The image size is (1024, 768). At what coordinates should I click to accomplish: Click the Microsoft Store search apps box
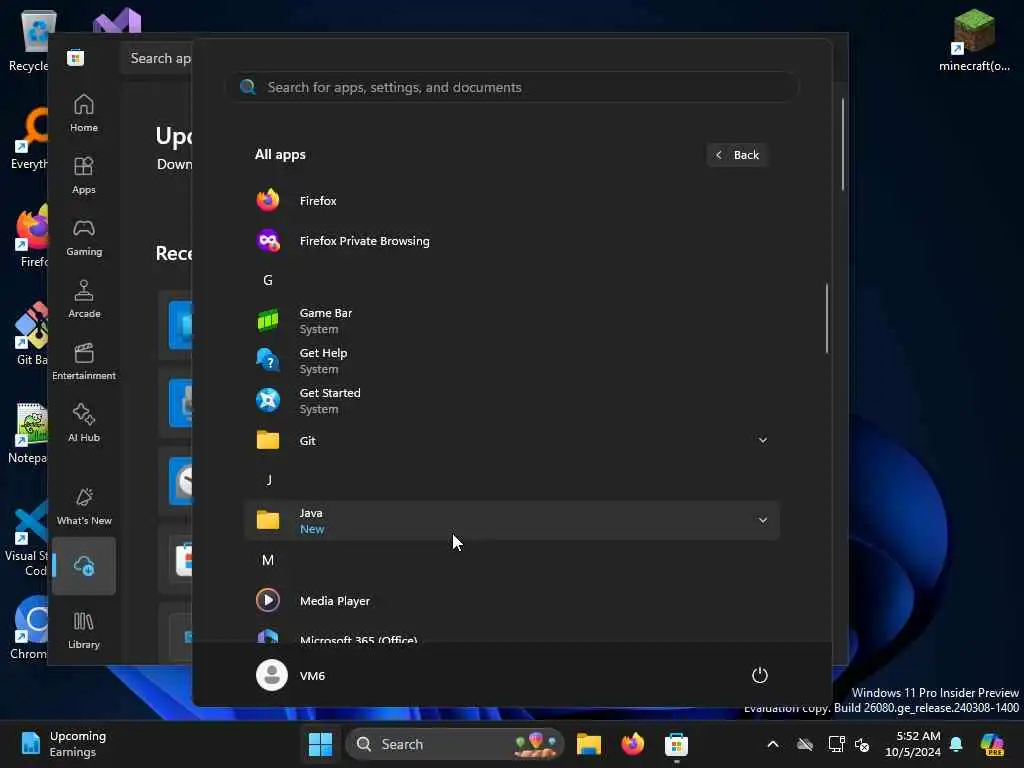click(x=157, y=58)
